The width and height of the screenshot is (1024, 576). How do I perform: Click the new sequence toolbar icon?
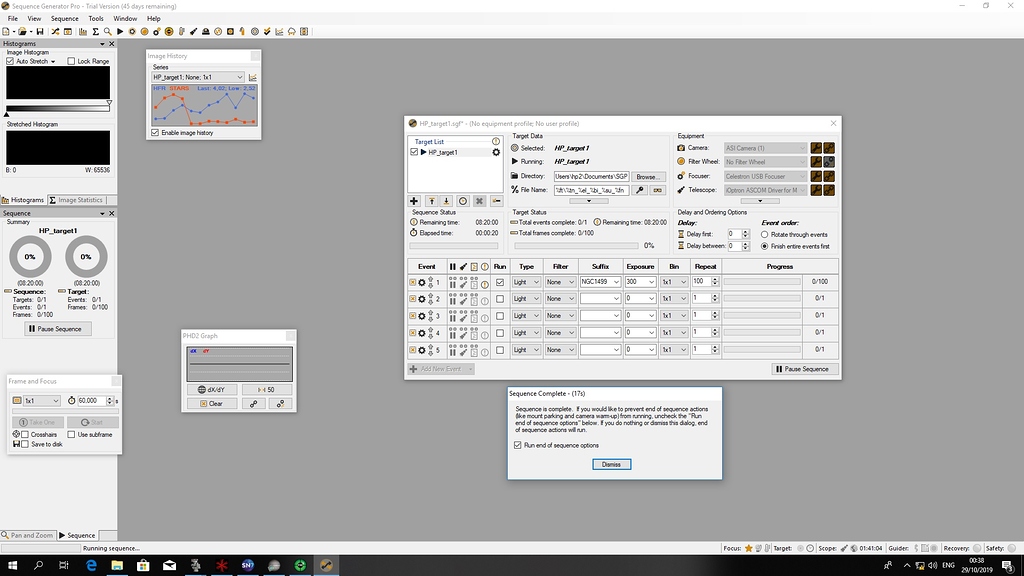click(x=6, y=31)
